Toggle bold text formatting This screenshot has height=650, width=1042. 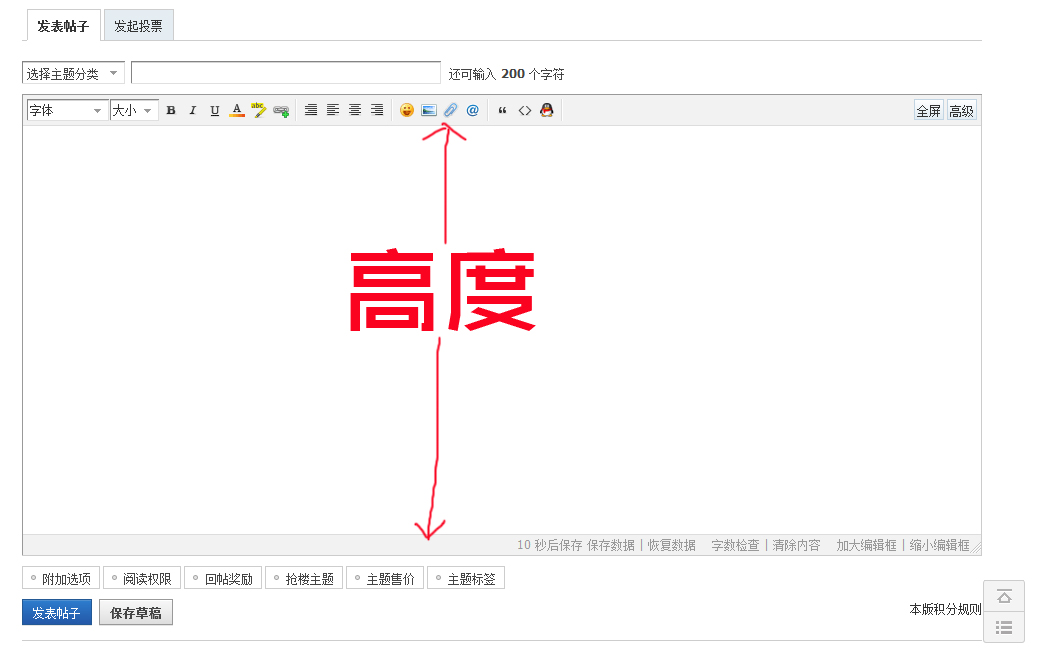click(x=171, y=110)
